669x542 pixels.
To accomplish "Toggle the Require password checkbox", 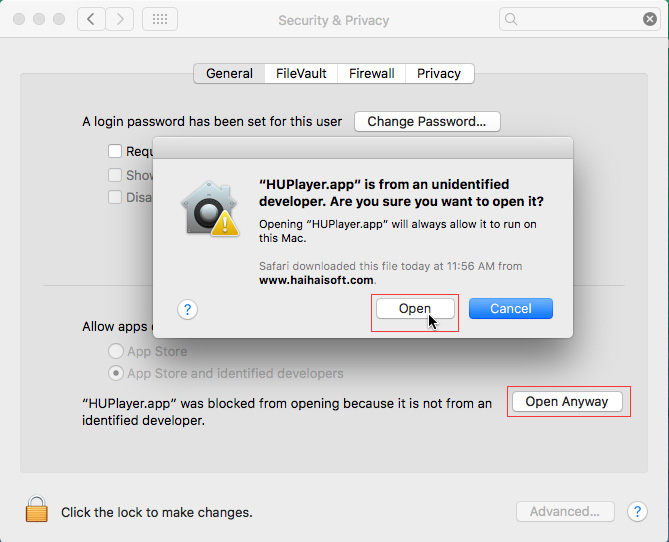I will coord(115,151).
